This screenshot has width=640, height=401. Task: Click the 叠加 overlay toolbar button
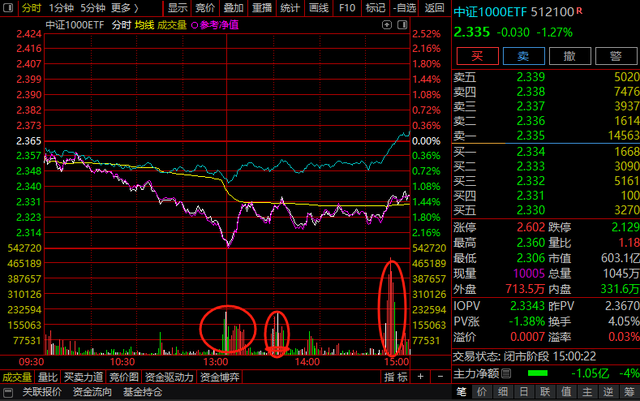[233, 8]
